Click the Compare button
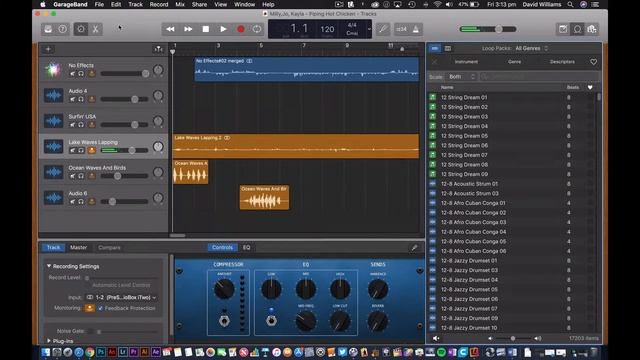 [109, 247]
